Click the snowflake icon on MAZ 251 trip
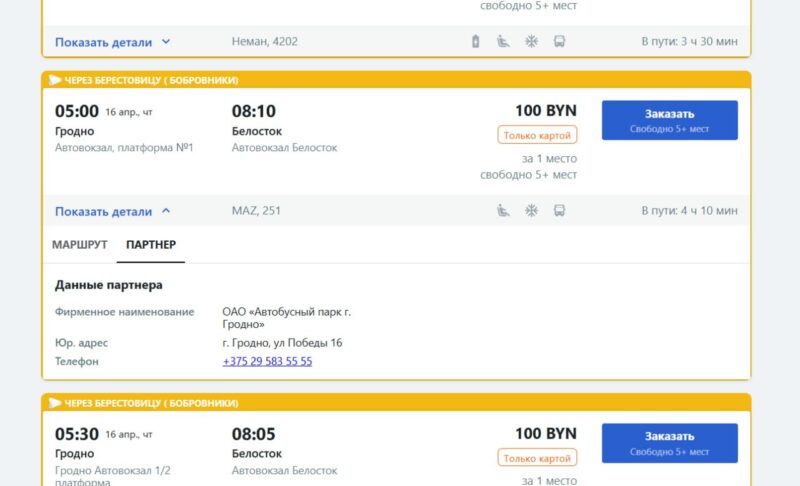This screenshot has height=486, width=800. click(532, 211)
